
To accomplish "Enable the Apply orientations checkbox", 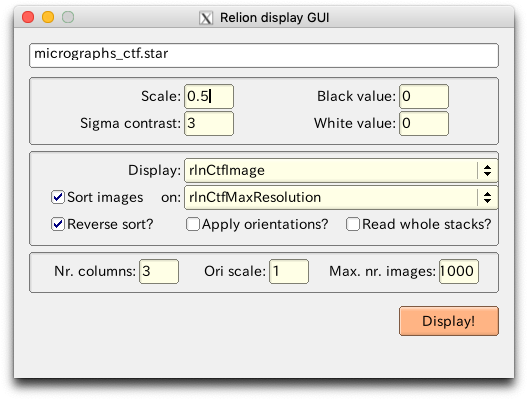I will coord(193,224).
